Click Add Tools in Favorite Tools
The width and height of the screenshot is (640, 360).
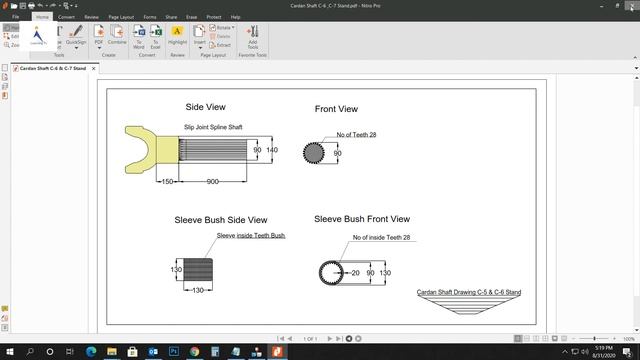coord(253,37)
